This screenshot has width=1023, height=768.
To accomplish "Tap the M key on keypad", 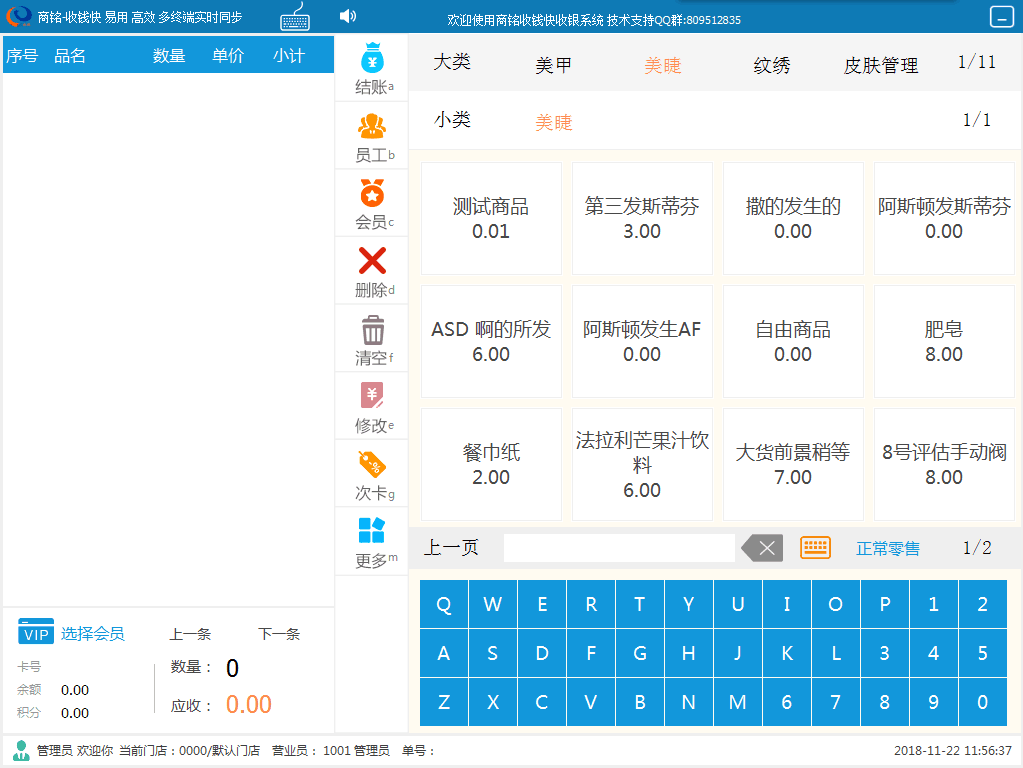I will click(x=738, y=702).
